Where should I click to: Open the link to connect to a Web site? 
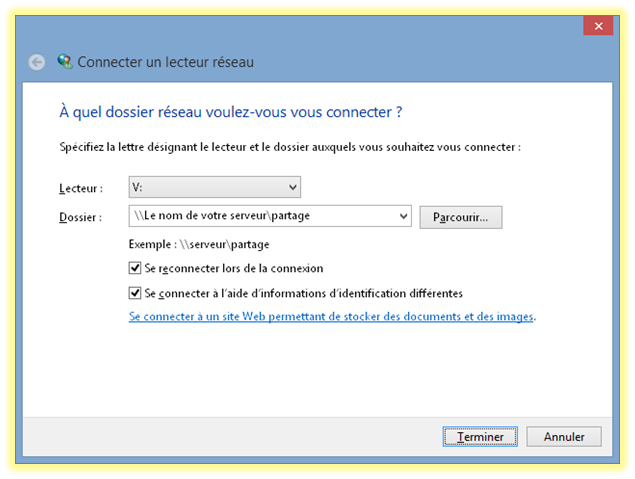331,316
